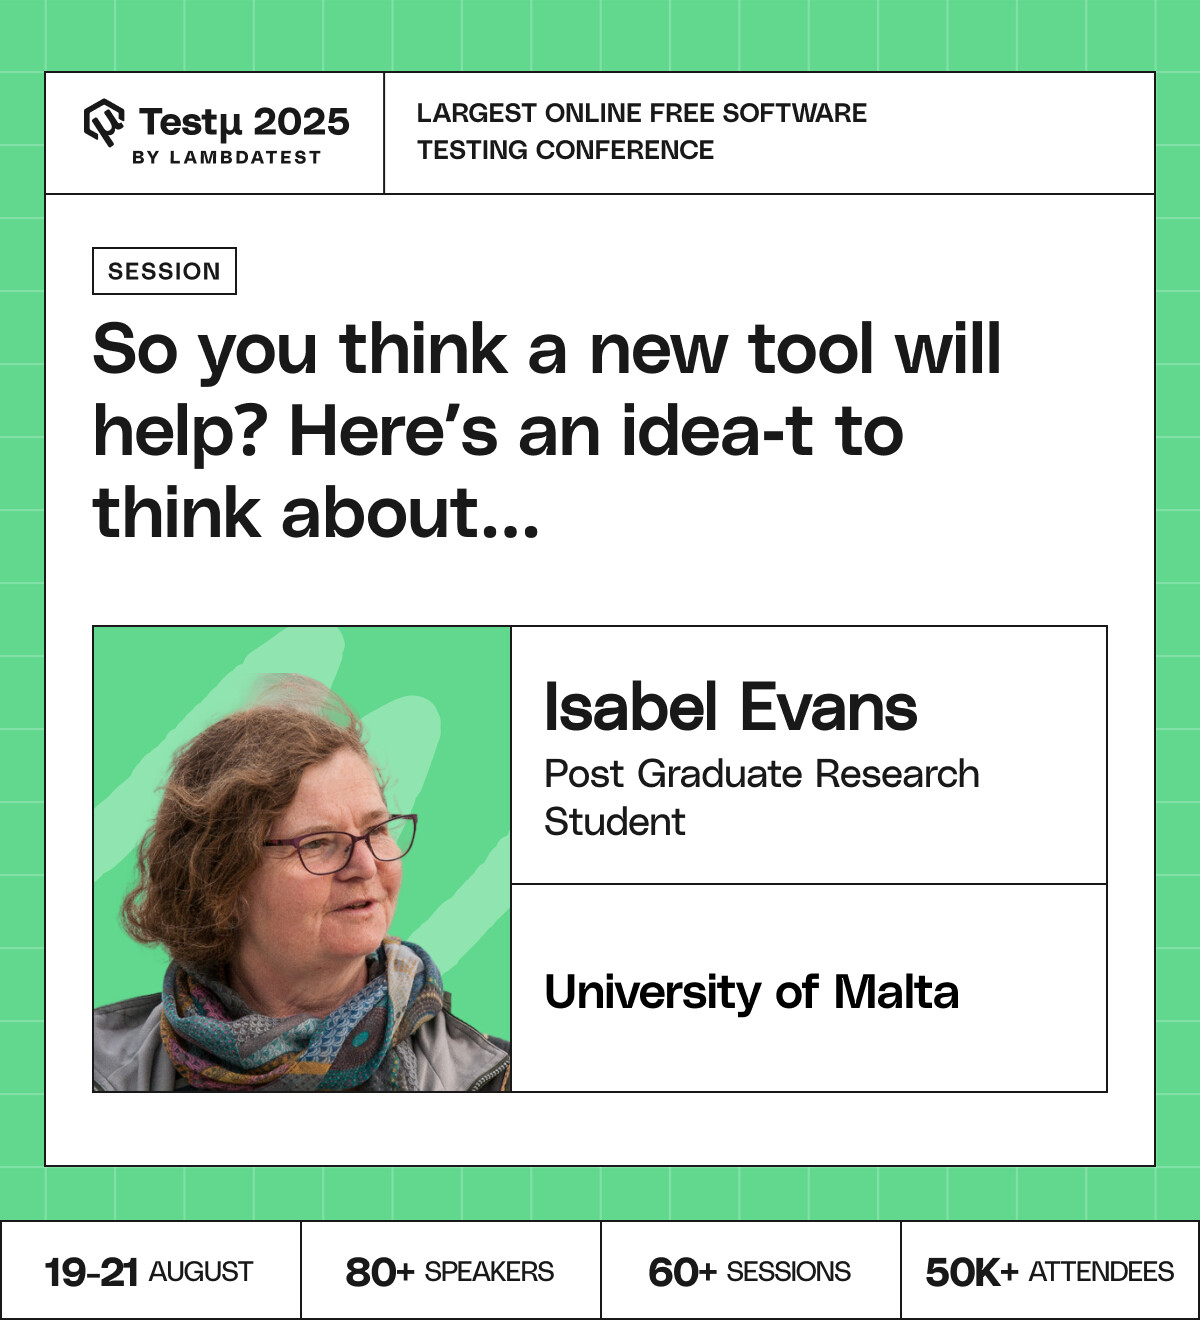Click the Testμ logo icon
Screen dimensions: 1200x1320
(x=104, y=123)
